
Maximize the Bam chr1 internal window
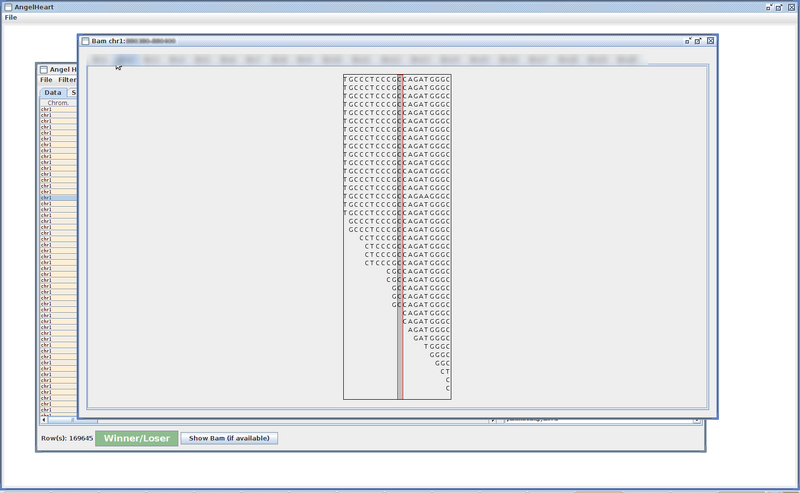coord(698,41)
